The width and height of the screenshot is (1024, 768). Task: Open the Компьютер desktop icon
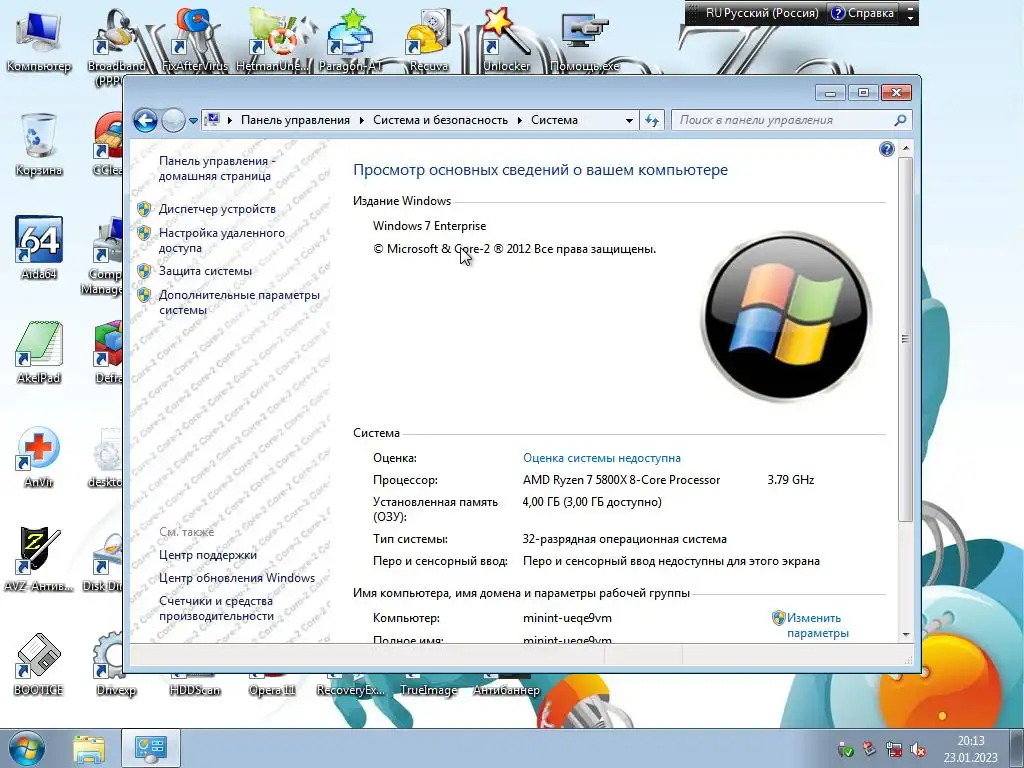click(x=39, y=40)
